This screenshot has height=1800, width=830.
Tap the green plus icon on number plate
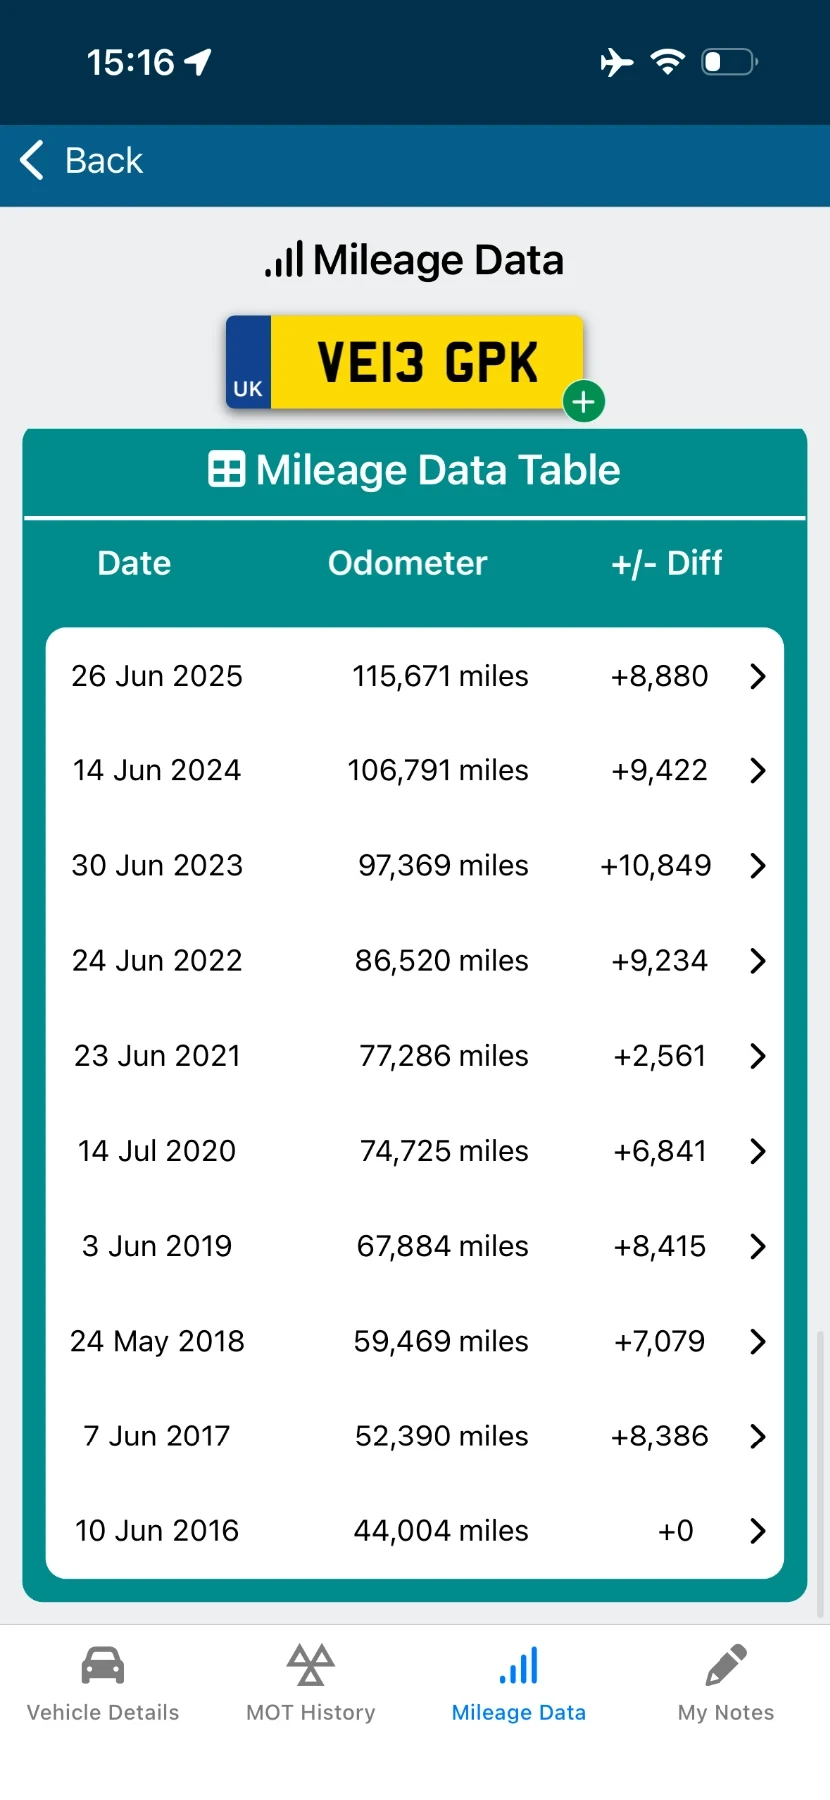tap(584, 402)
